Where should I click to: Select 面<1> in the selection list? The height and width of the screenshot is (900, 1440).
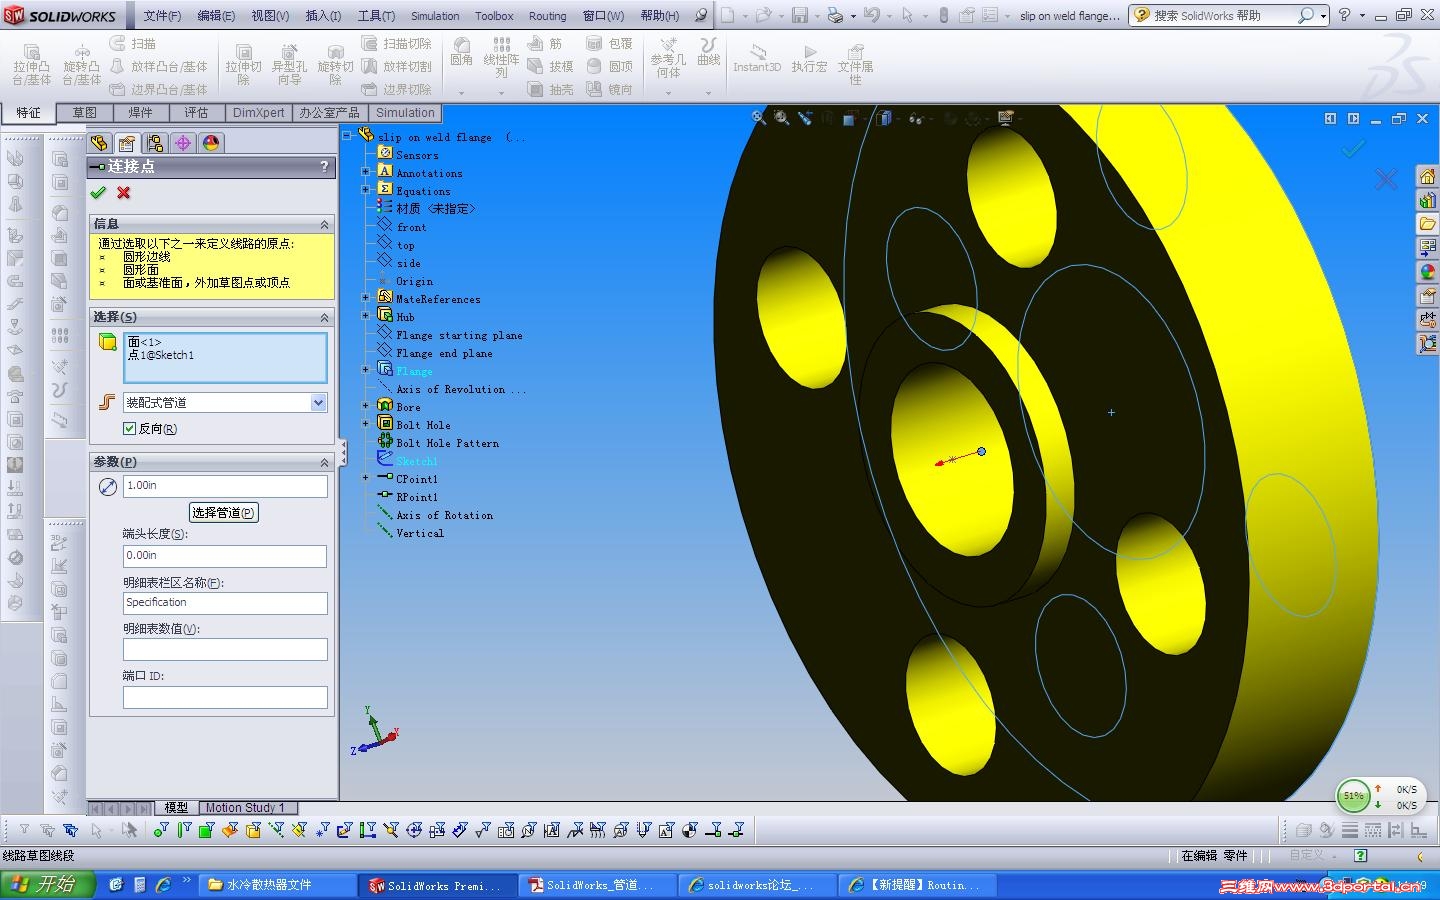(x=144, y=342)
